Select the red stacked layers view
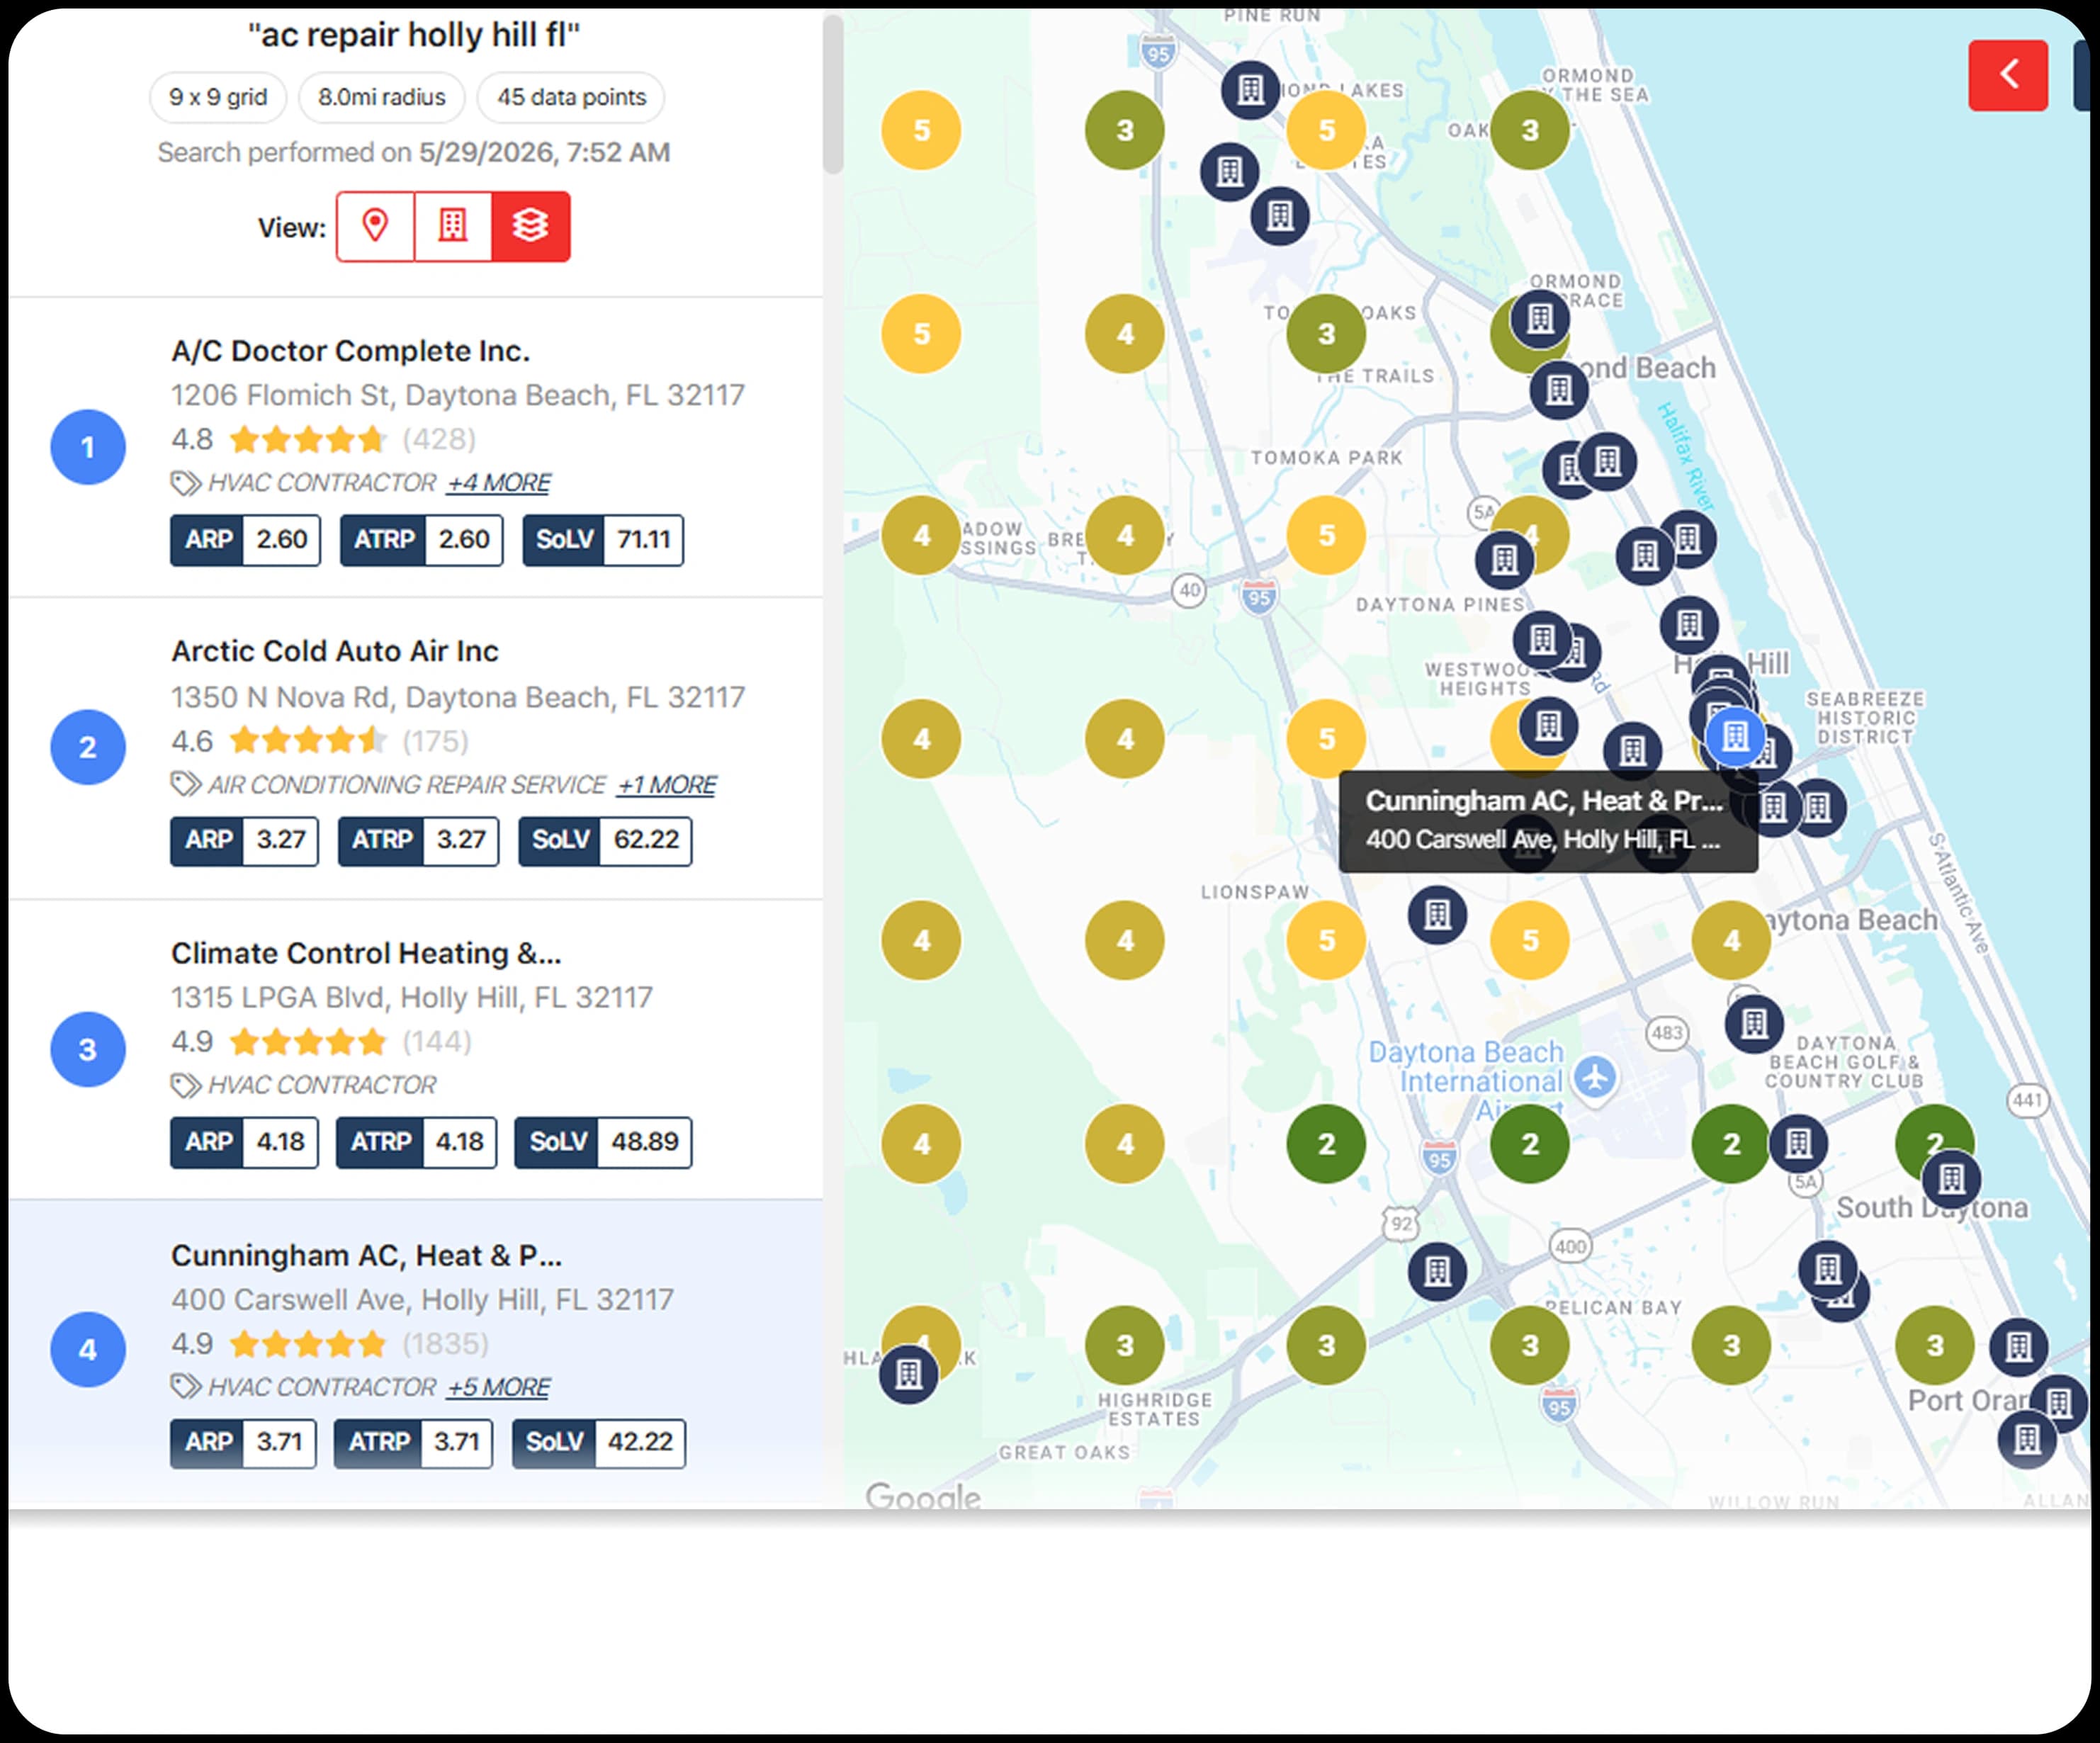Image resolution: width=2100 pixels, height=1743 pixels. point(530,226)
